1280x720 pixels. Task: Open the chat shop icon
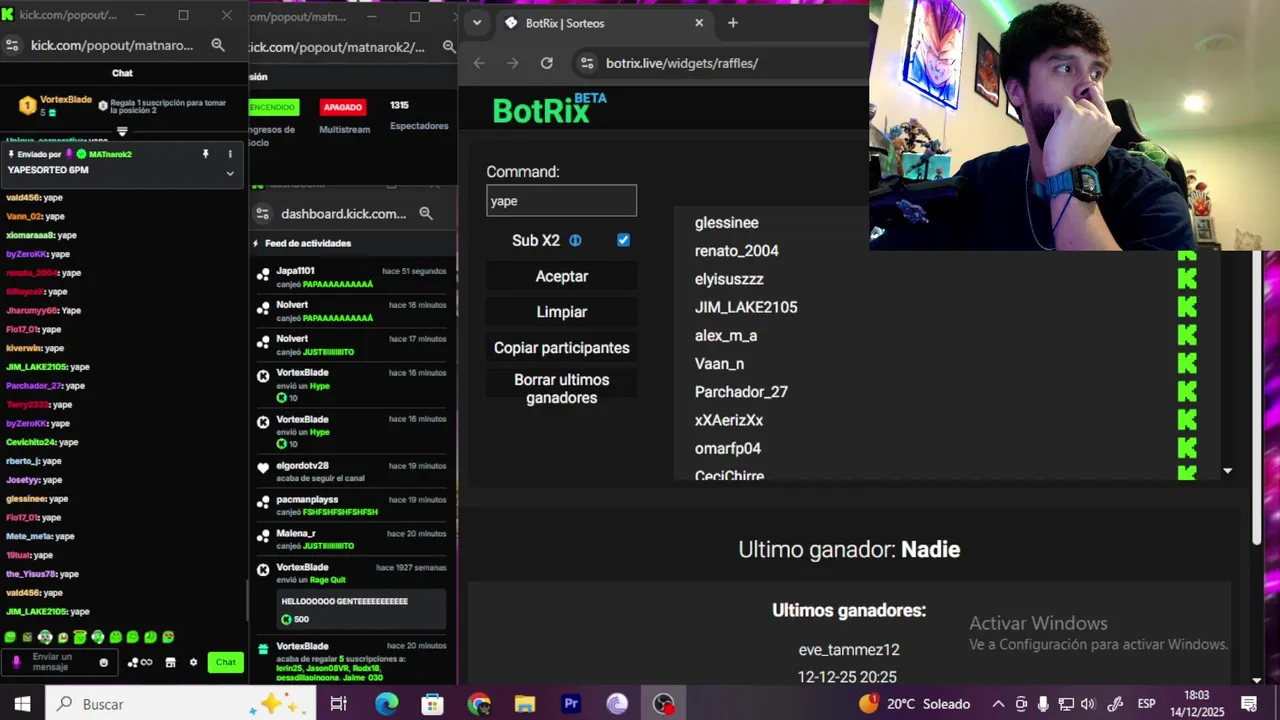tap(170, 662)
